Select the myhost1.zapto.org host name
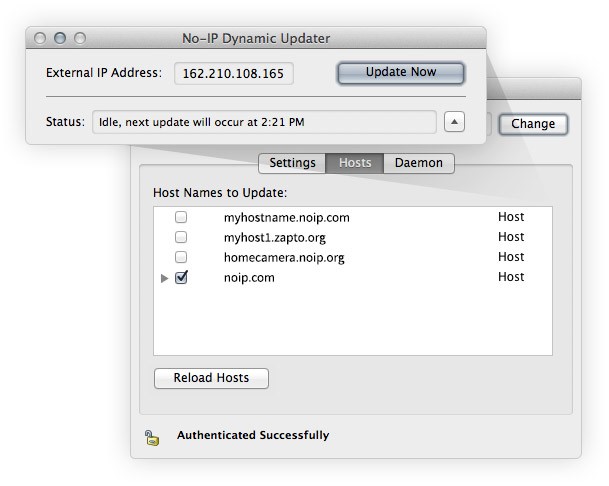The height and width of the screenshot is (486, 609). (x=275, y=238)
